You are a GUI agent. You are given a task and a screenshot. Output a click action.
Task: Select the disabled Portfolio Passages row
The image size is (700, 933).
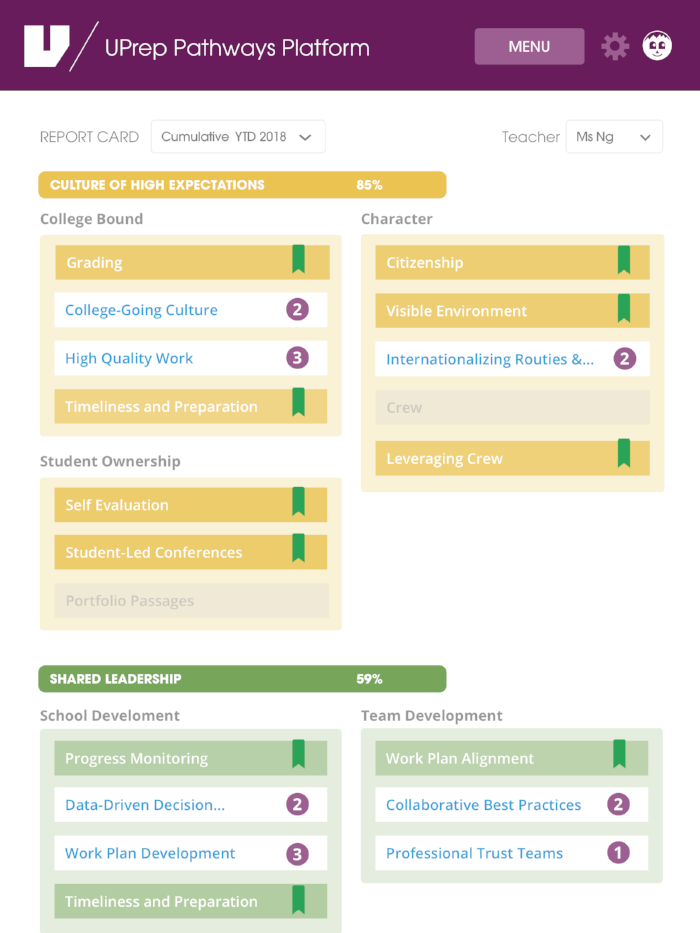(192, 600)
